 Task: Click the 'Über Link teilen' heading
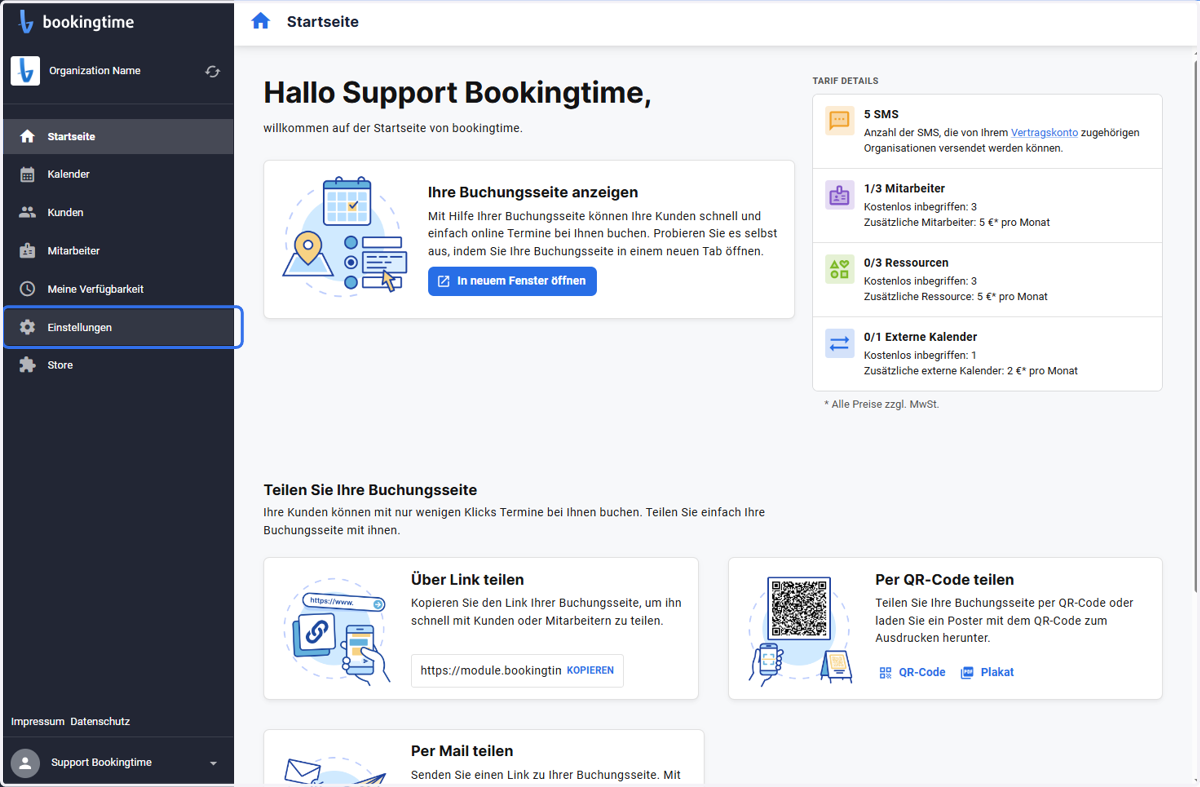[x=467, y=580]
